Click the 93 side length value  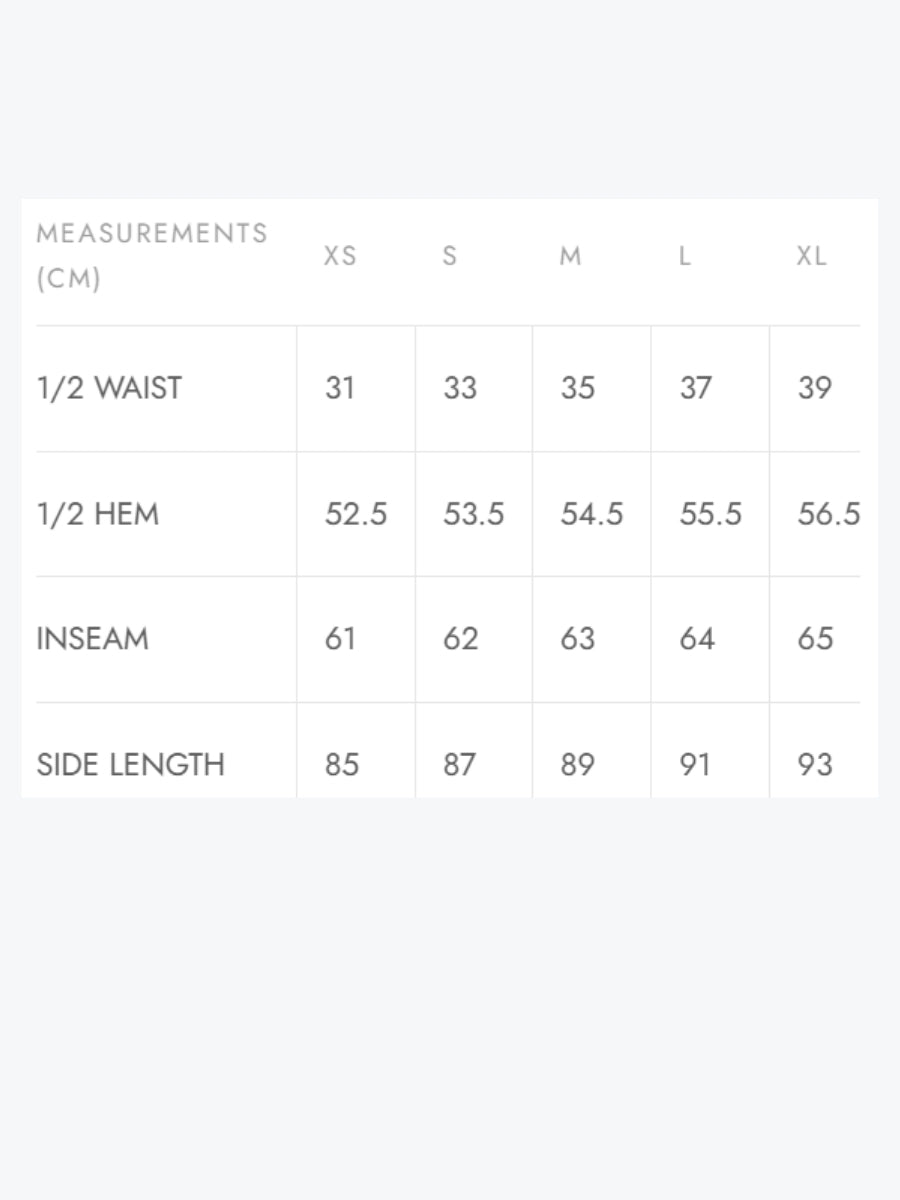[x=815, y=765]
